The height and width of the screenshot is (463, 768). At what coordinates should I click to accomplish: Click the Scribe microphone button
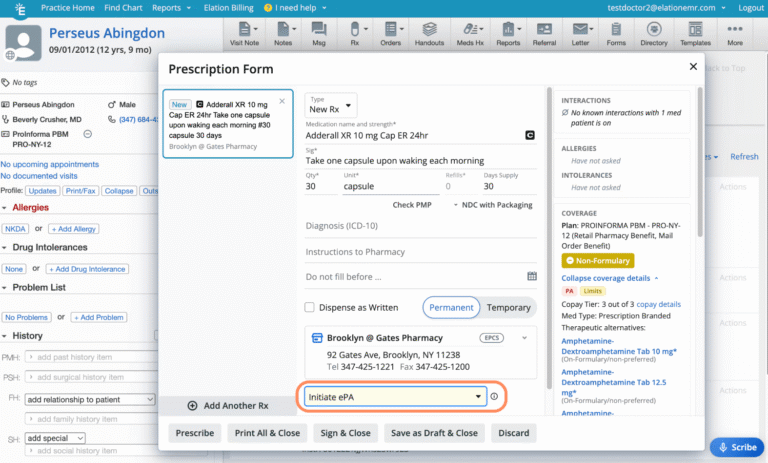coord(737,447)
